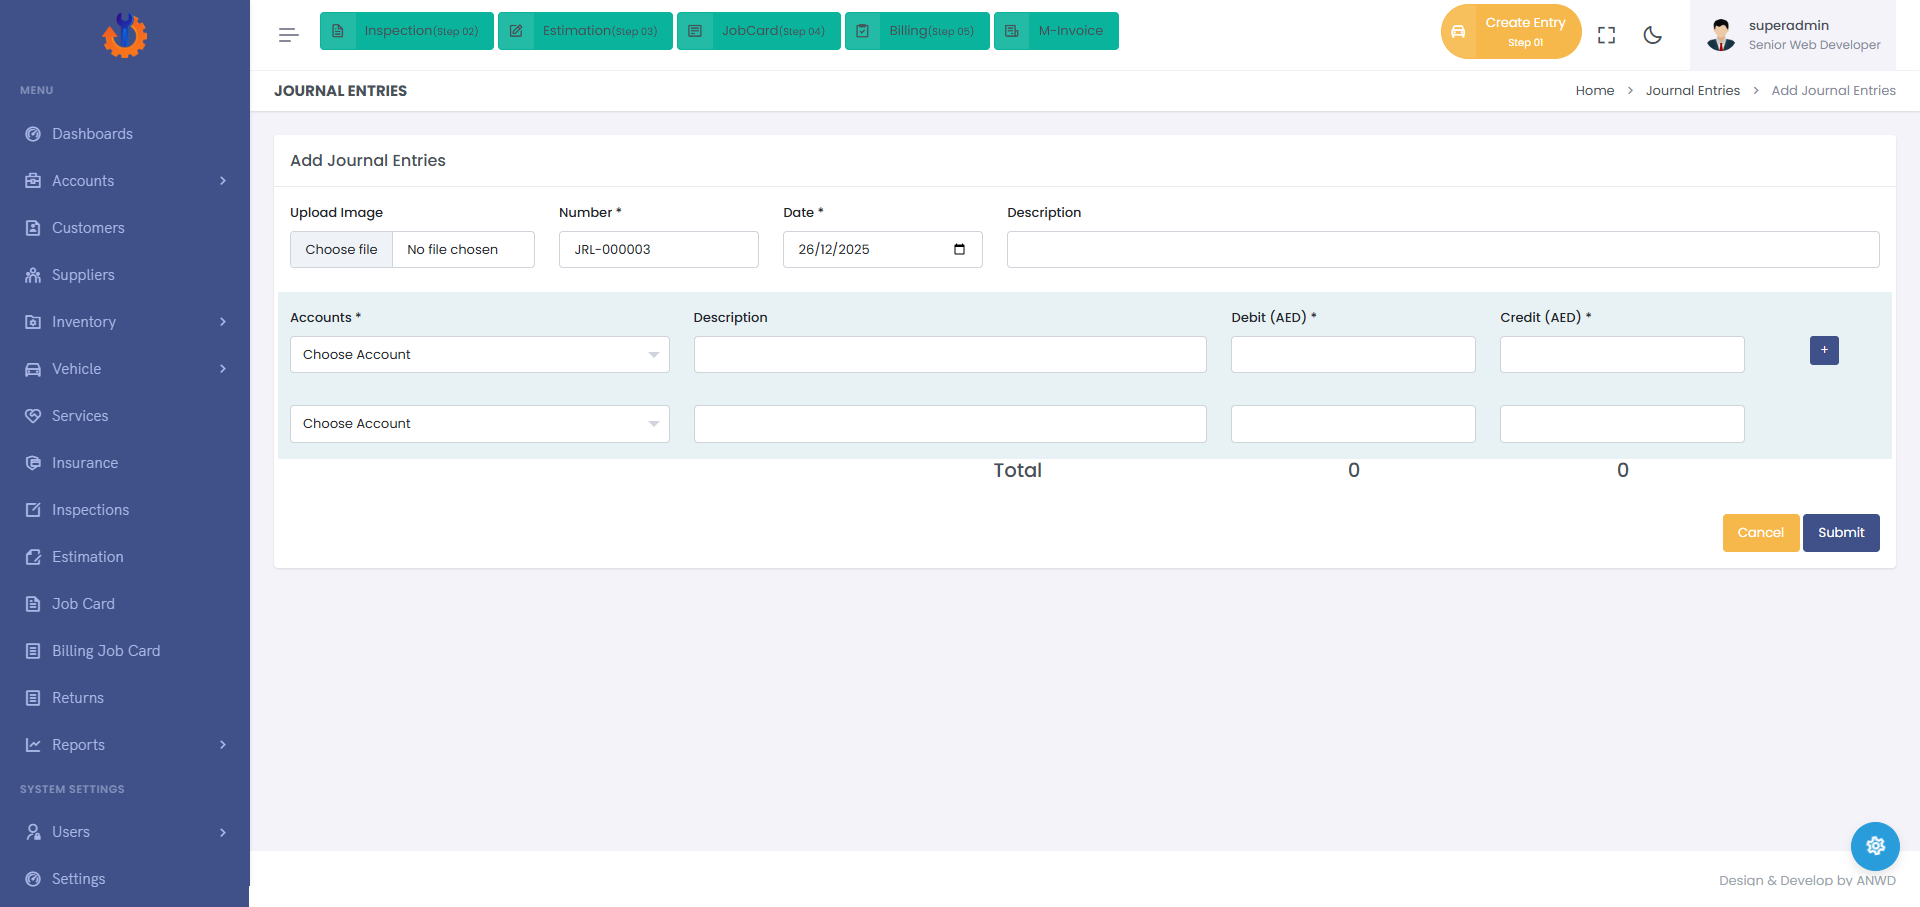Click the Estimation sidebar icon
The image size is (1920, 907).
click(33, 557)
